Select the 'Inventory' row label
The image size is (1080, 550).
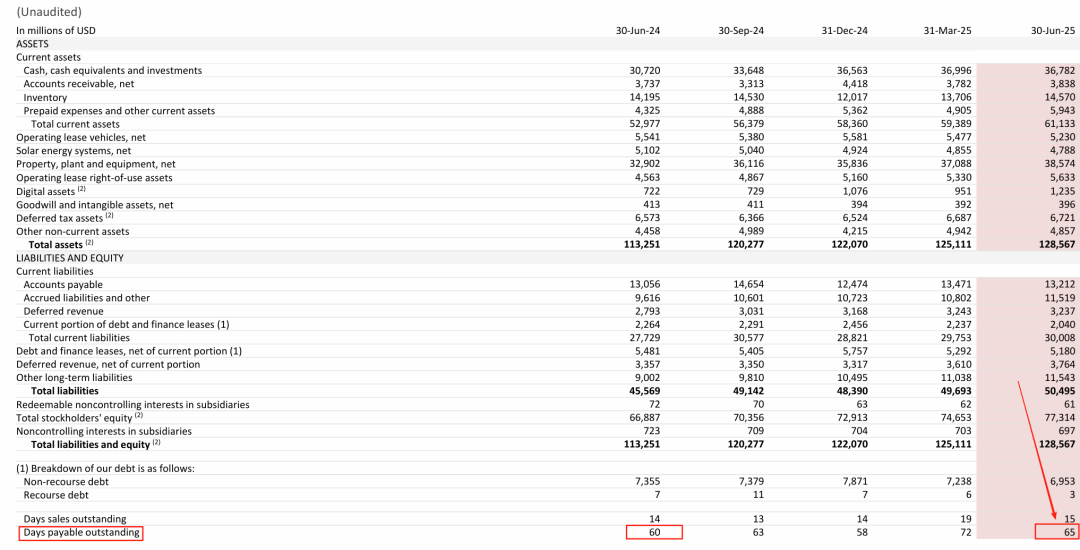tap(45, 97)
